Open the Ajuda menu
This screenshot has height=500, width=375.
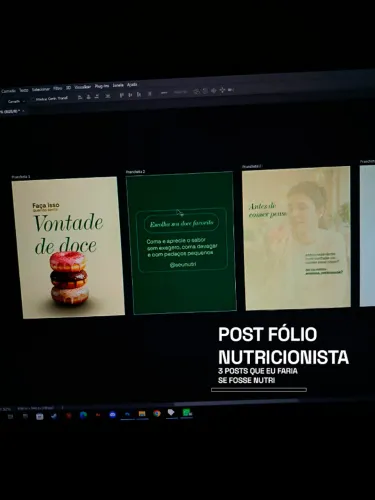[x=132, y=85]
